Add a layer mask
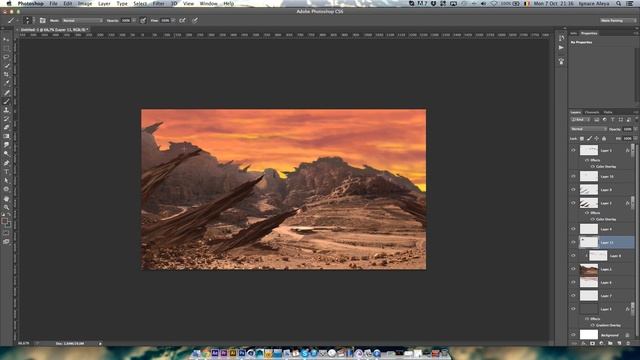This screenshot has width=640, height=360. click(592, 344)
